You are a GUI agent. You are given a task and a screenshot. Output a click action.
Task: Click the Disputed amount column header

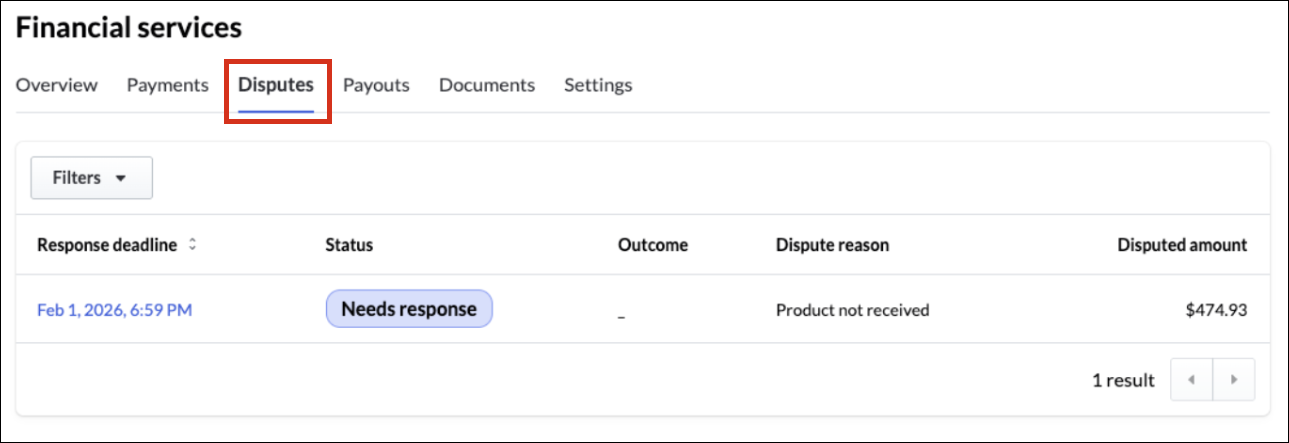[1182, 245]
